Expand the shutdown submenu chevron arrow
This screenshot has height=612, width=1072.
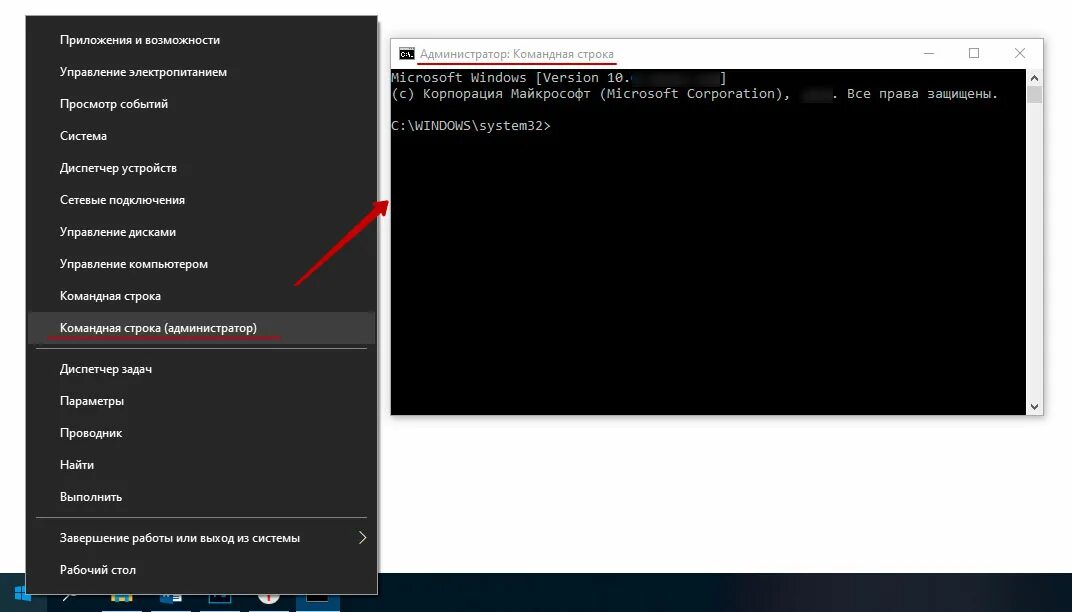[x=362, y=538]
